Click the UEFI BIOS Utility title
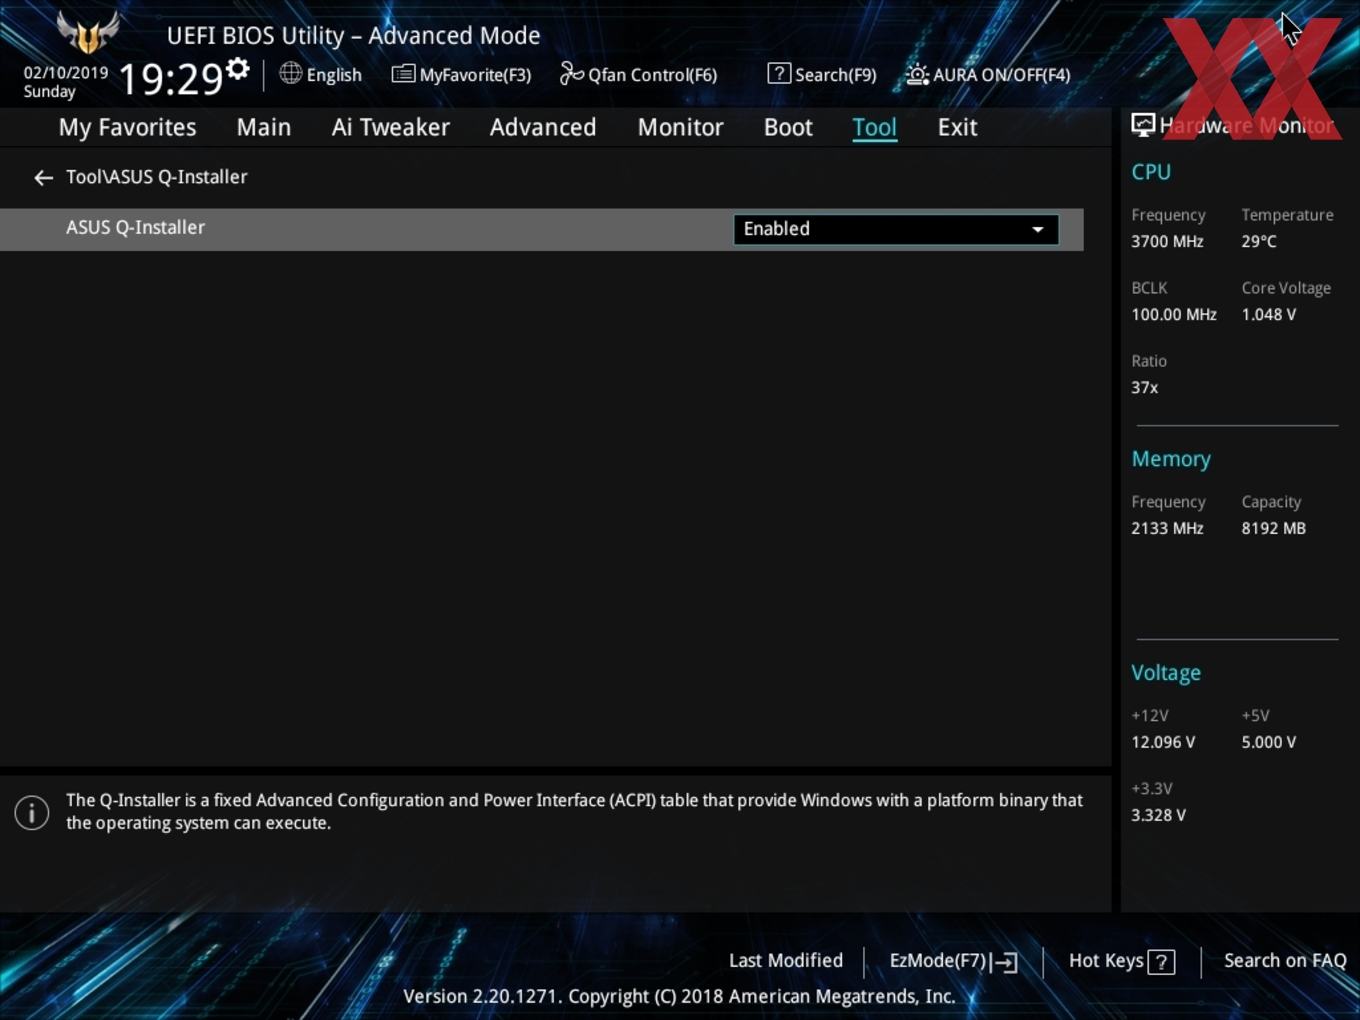The height and width of the screenshot is (1020, 1360). pos(354,35)
